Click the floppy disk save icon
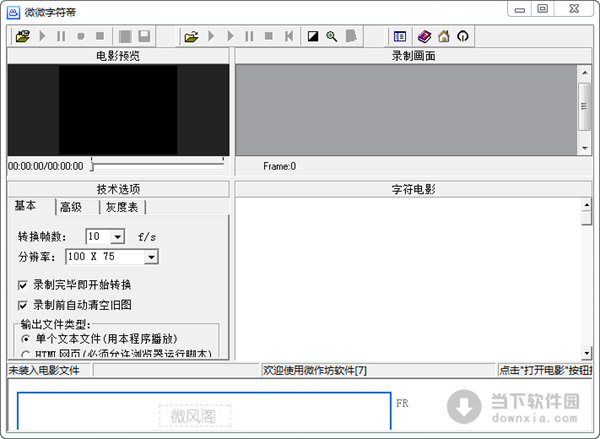The width and height of the screenshot is (600, 439). 144,36
